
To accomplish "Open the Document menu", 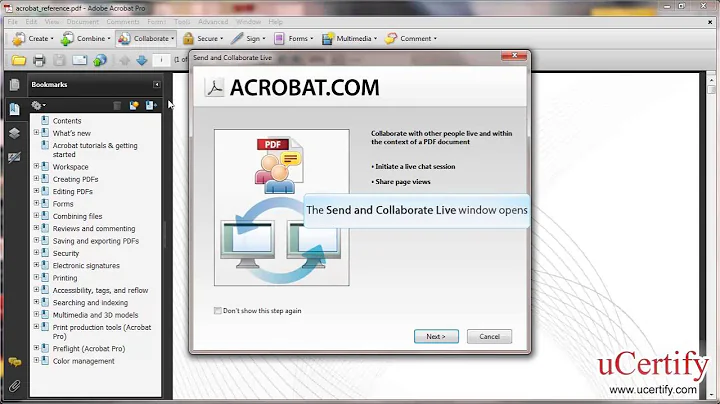I will [x=83, y=22].
